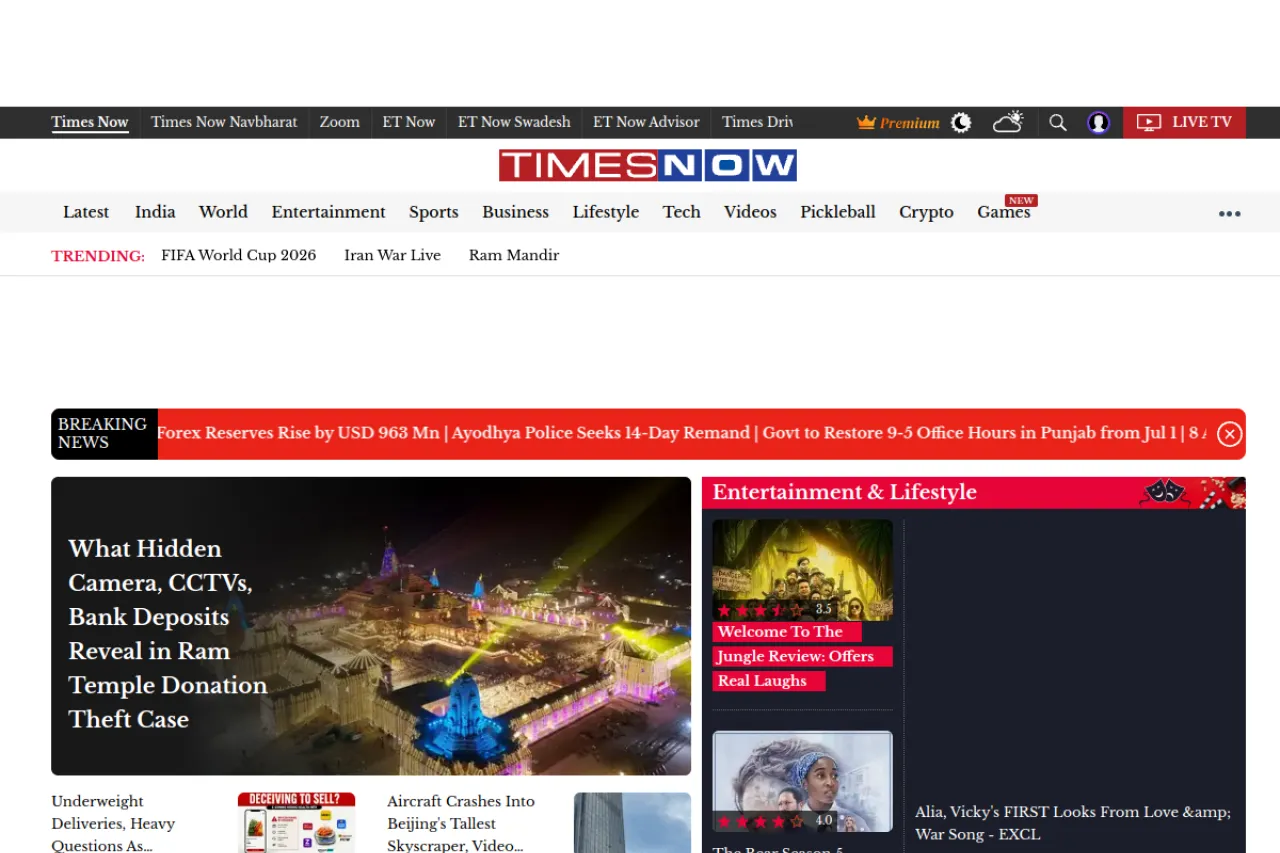1280x853 pixels.
Task: Open trending Iran War Live
Action: click(x=392, y=255)
